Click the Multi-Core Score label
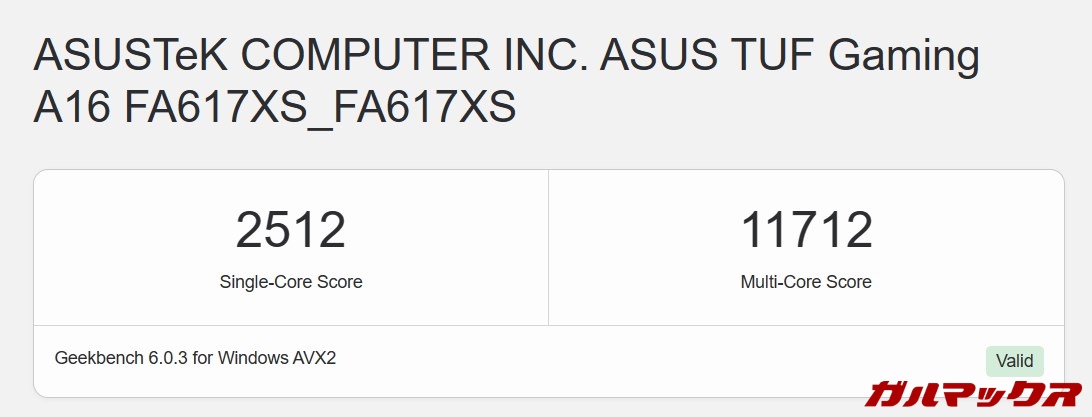 pyautogui.click(x=806, y=282)
